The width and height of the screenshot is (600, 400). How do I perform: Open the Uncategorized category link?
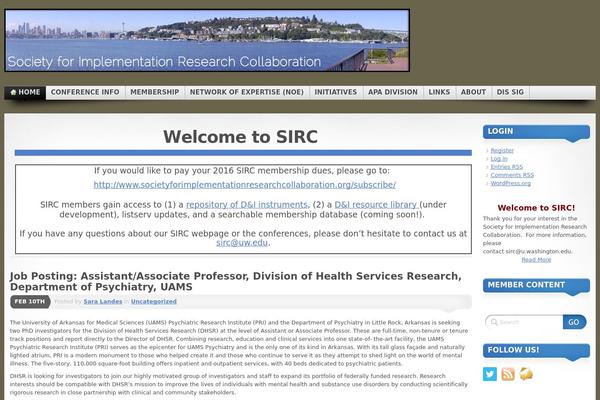[153, 302]
